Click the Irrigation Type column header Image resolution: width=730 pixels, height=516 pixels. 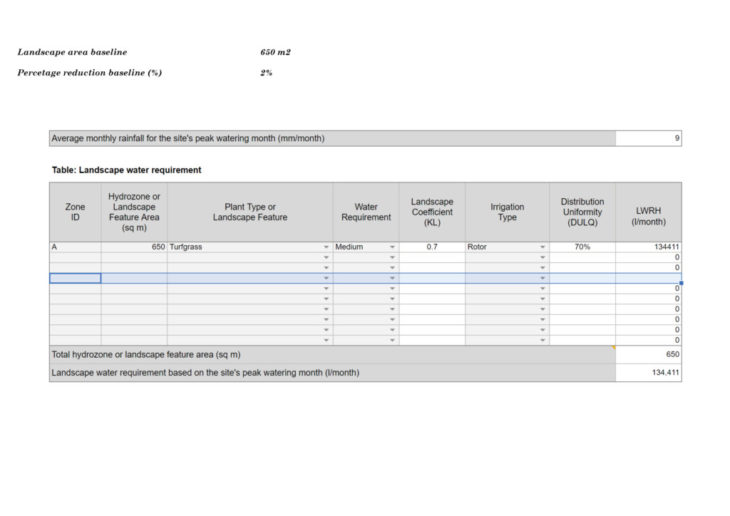tap(506, 212)
